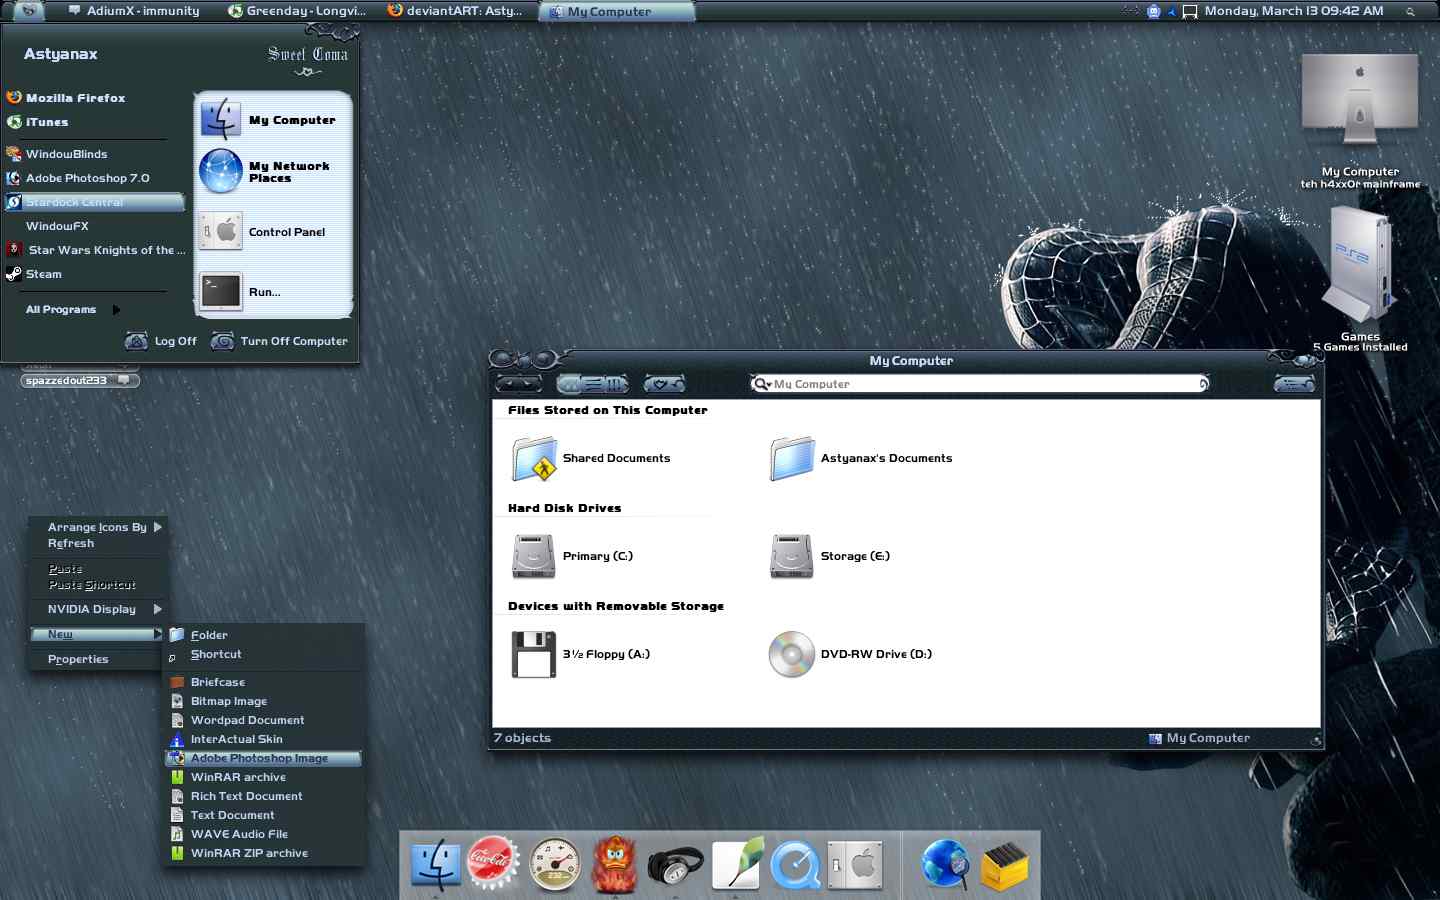This screenshot has height=900, width=1440.
Task: Expand the NVIDIA Display submenu
Action: (97, 609)
